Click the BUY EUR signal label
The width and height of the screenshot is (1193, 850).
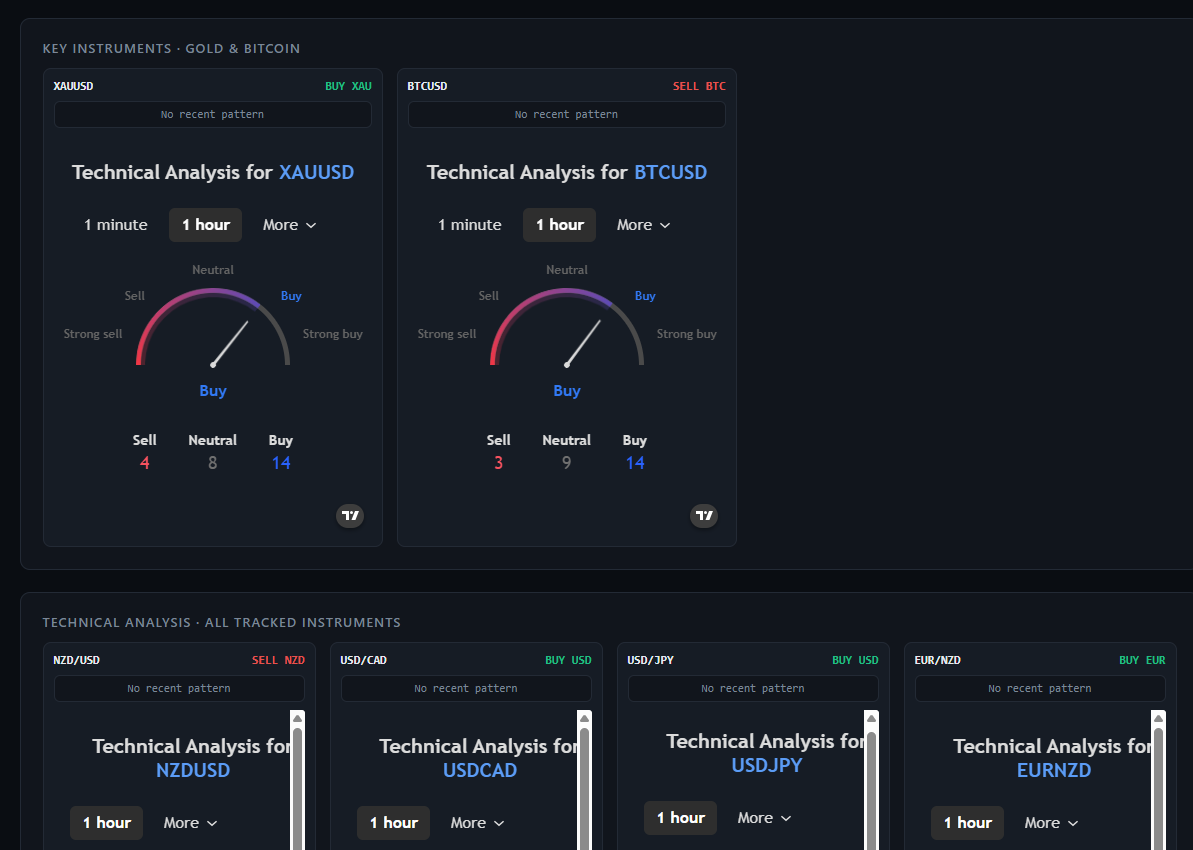[1142, 660]
